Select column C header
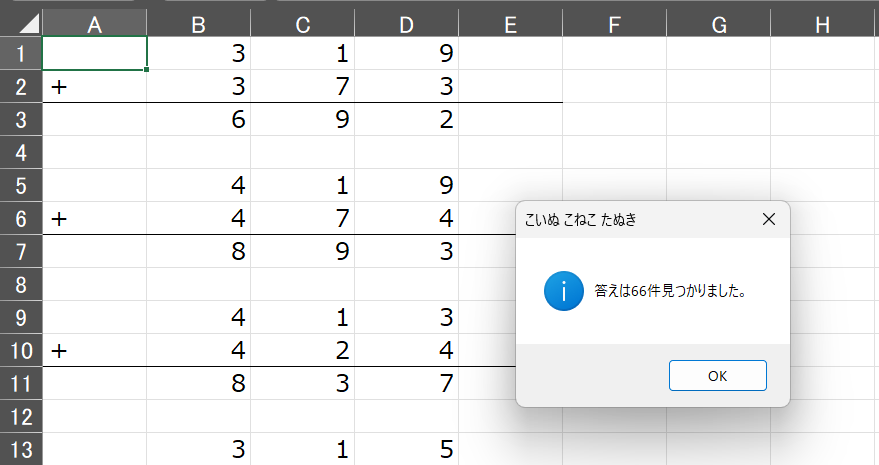Screen dimensions: 879x465 click(303, 25)
